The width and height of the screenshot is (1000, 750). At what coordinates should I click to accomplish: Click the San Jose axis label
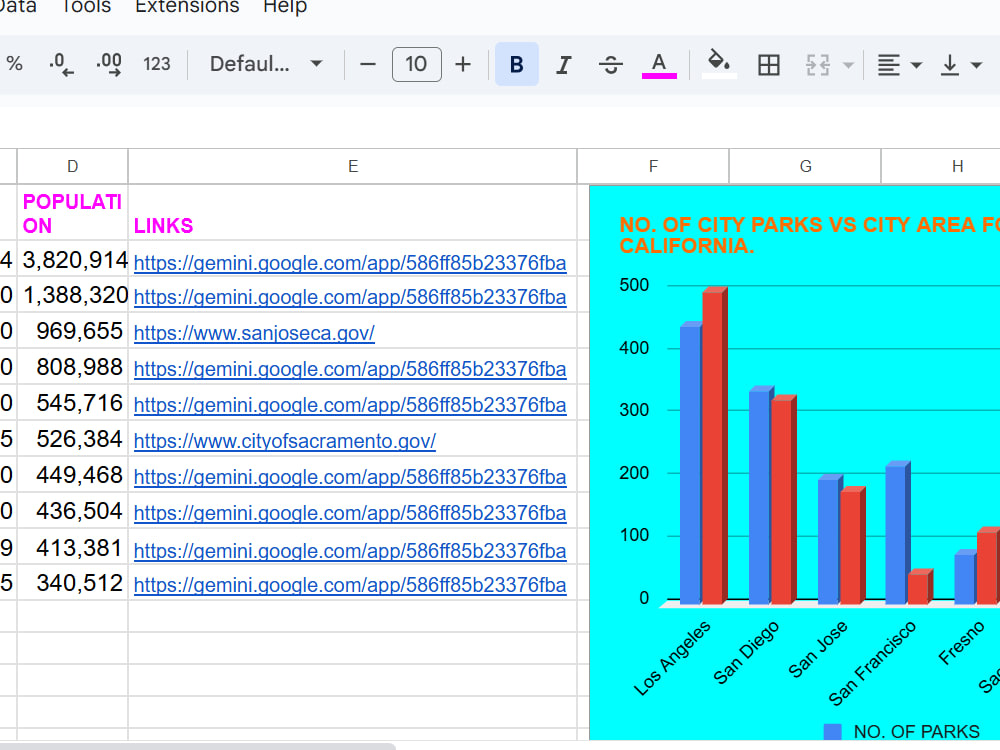[x=818, y=649]
